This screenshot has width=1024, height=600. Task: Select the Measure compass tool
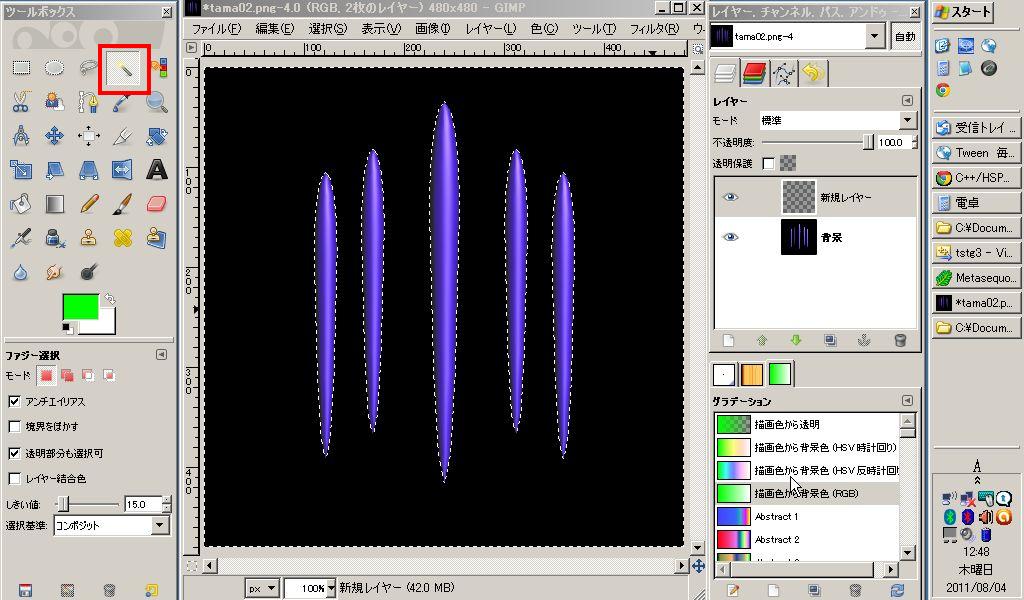[x=21, y=136]
